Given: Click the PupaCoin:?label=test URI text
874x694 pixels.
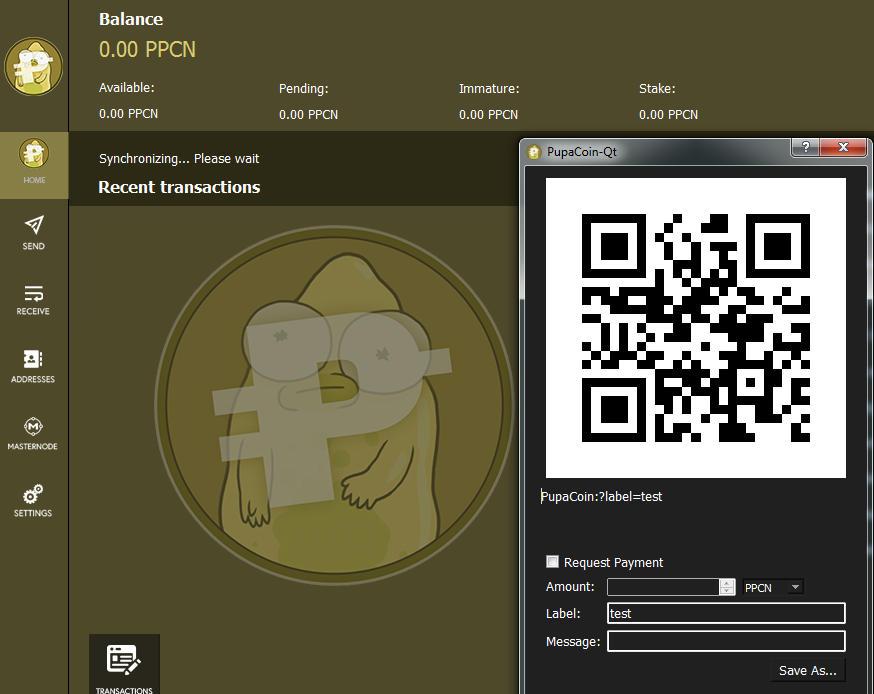Looking at the screenshot, I should [x=601, y=497].
